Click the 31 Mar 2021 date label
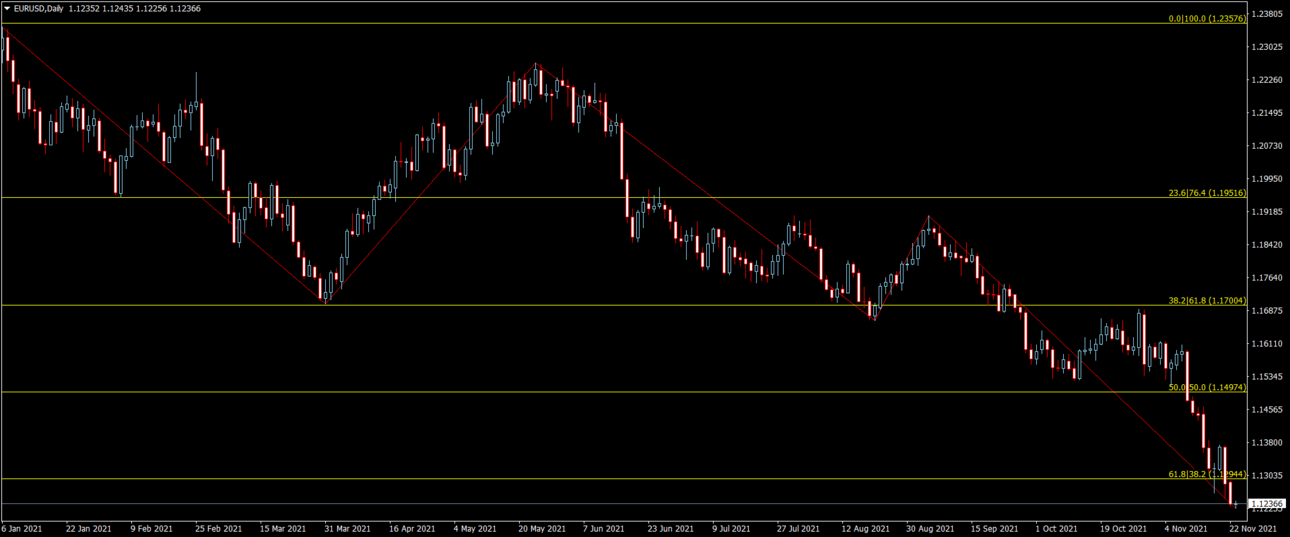This screenshot has width=1290, height=537. 347,528
